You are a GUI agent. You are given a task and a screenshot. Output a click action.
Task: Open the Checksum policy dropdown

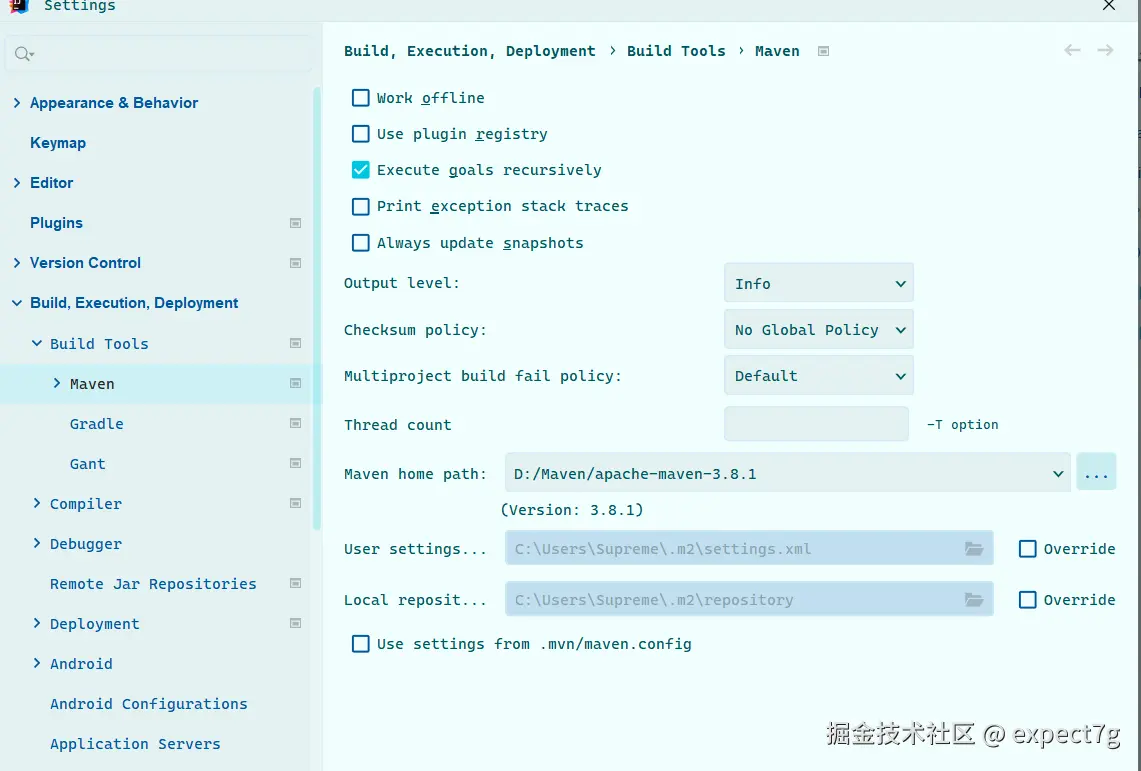tap(819, 329)
